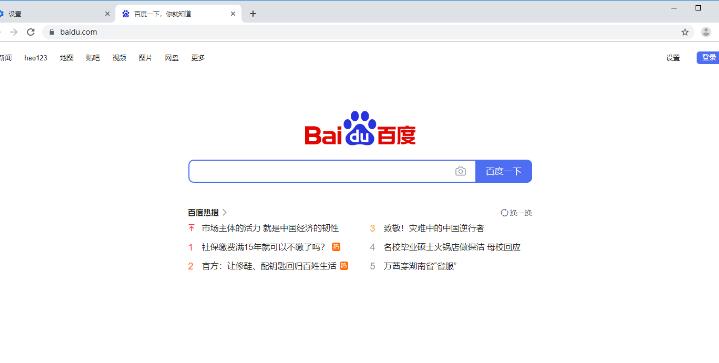Open the 地图 maps link
The image size is (719, 363).
66,58
